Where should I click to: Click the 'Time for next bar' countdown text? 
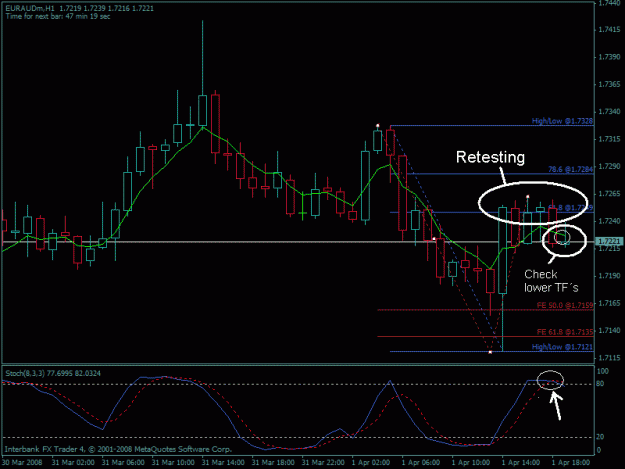(58, 16)
